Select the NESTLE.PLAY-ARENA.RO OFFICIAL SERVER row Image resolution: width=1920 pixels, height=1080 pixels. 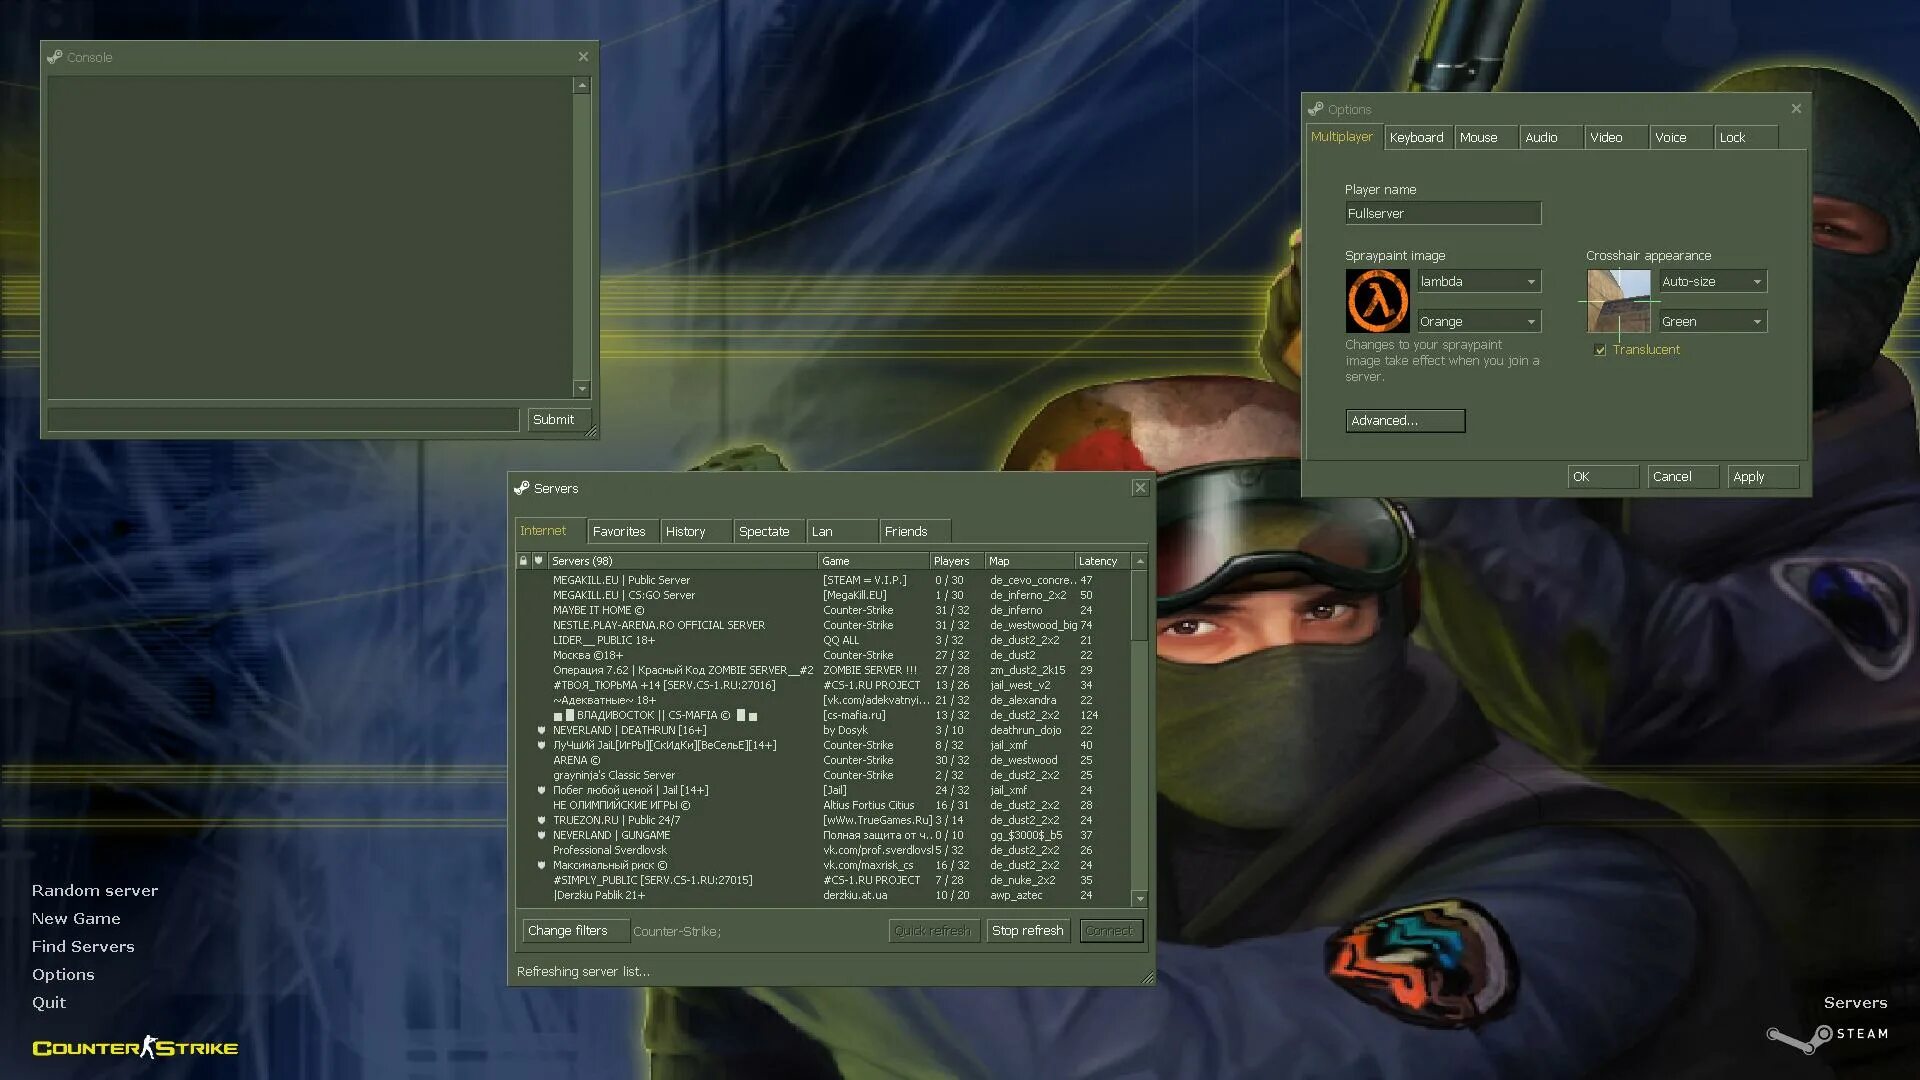coord(824,625)
